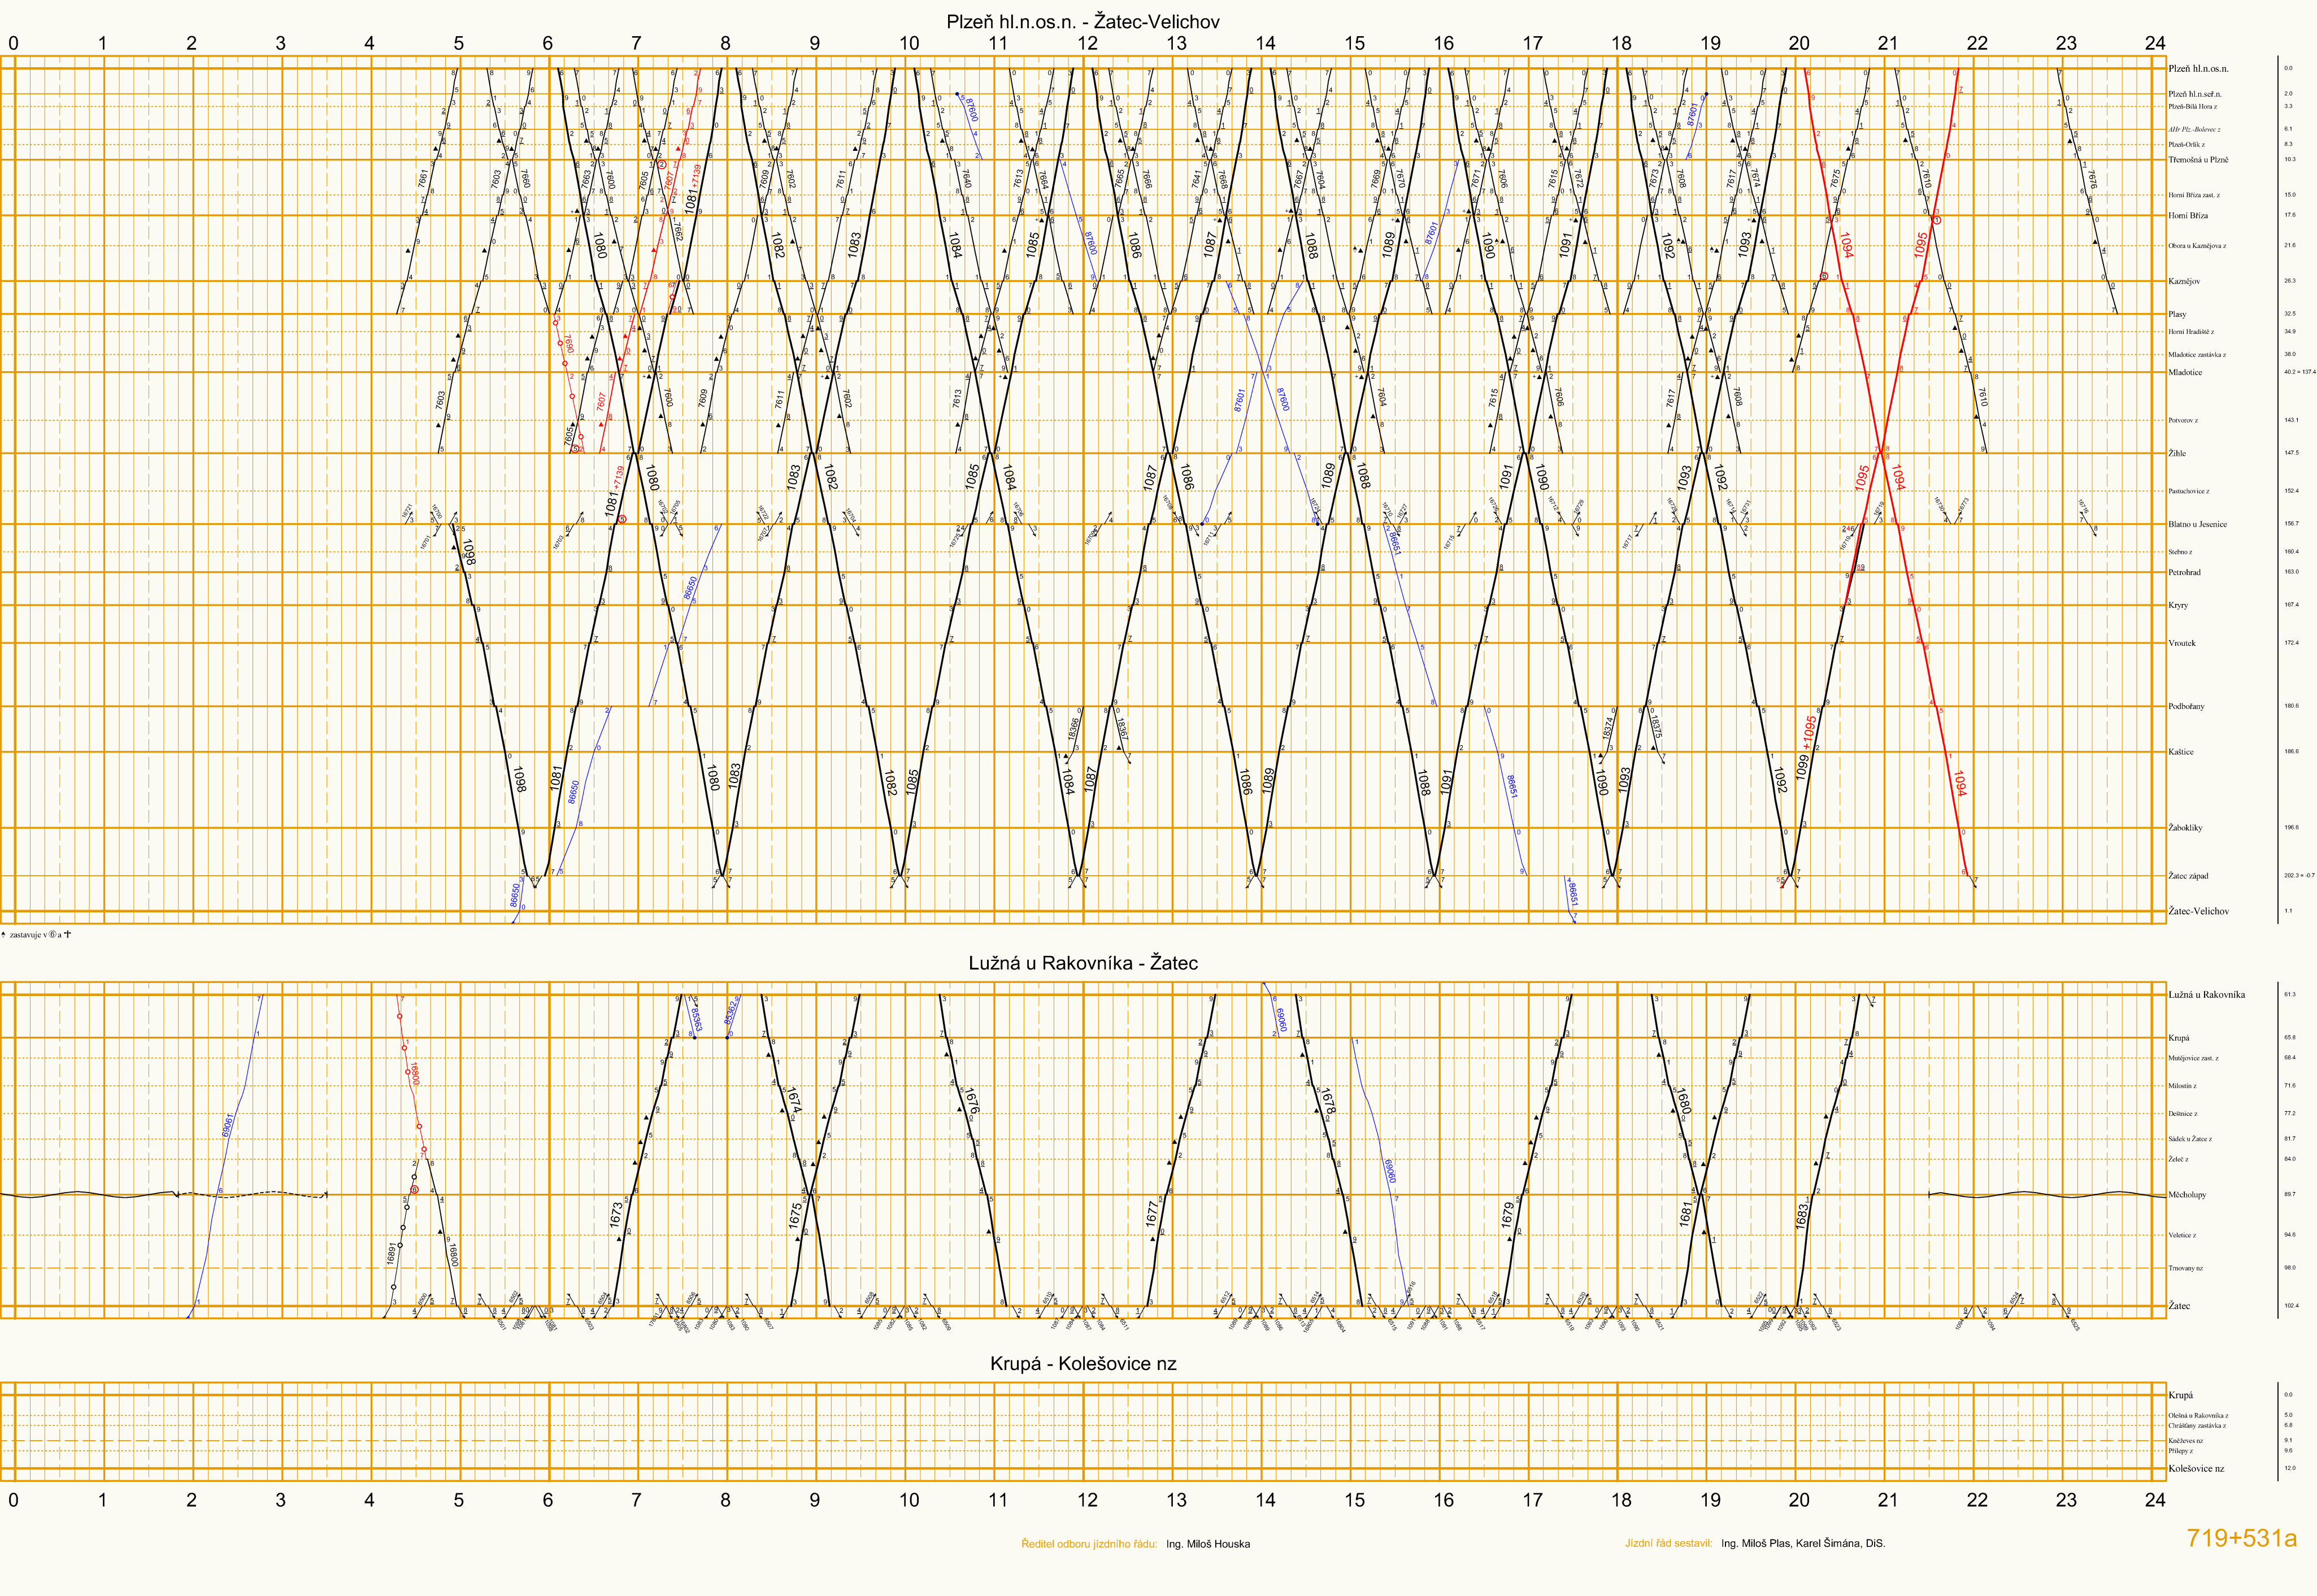Click the Kolešovice nz station label
The image size is (2317, 1596).
[x=2196, y=1469]
